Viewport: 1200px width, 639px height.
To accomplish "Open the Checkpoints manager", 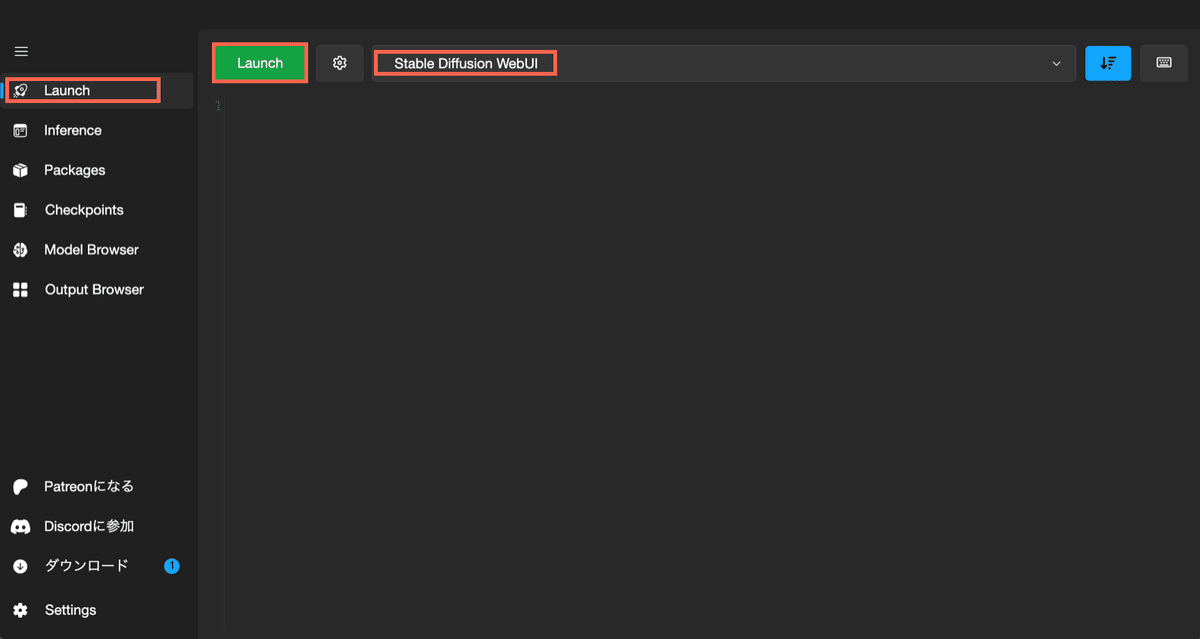I will [83, 210].
